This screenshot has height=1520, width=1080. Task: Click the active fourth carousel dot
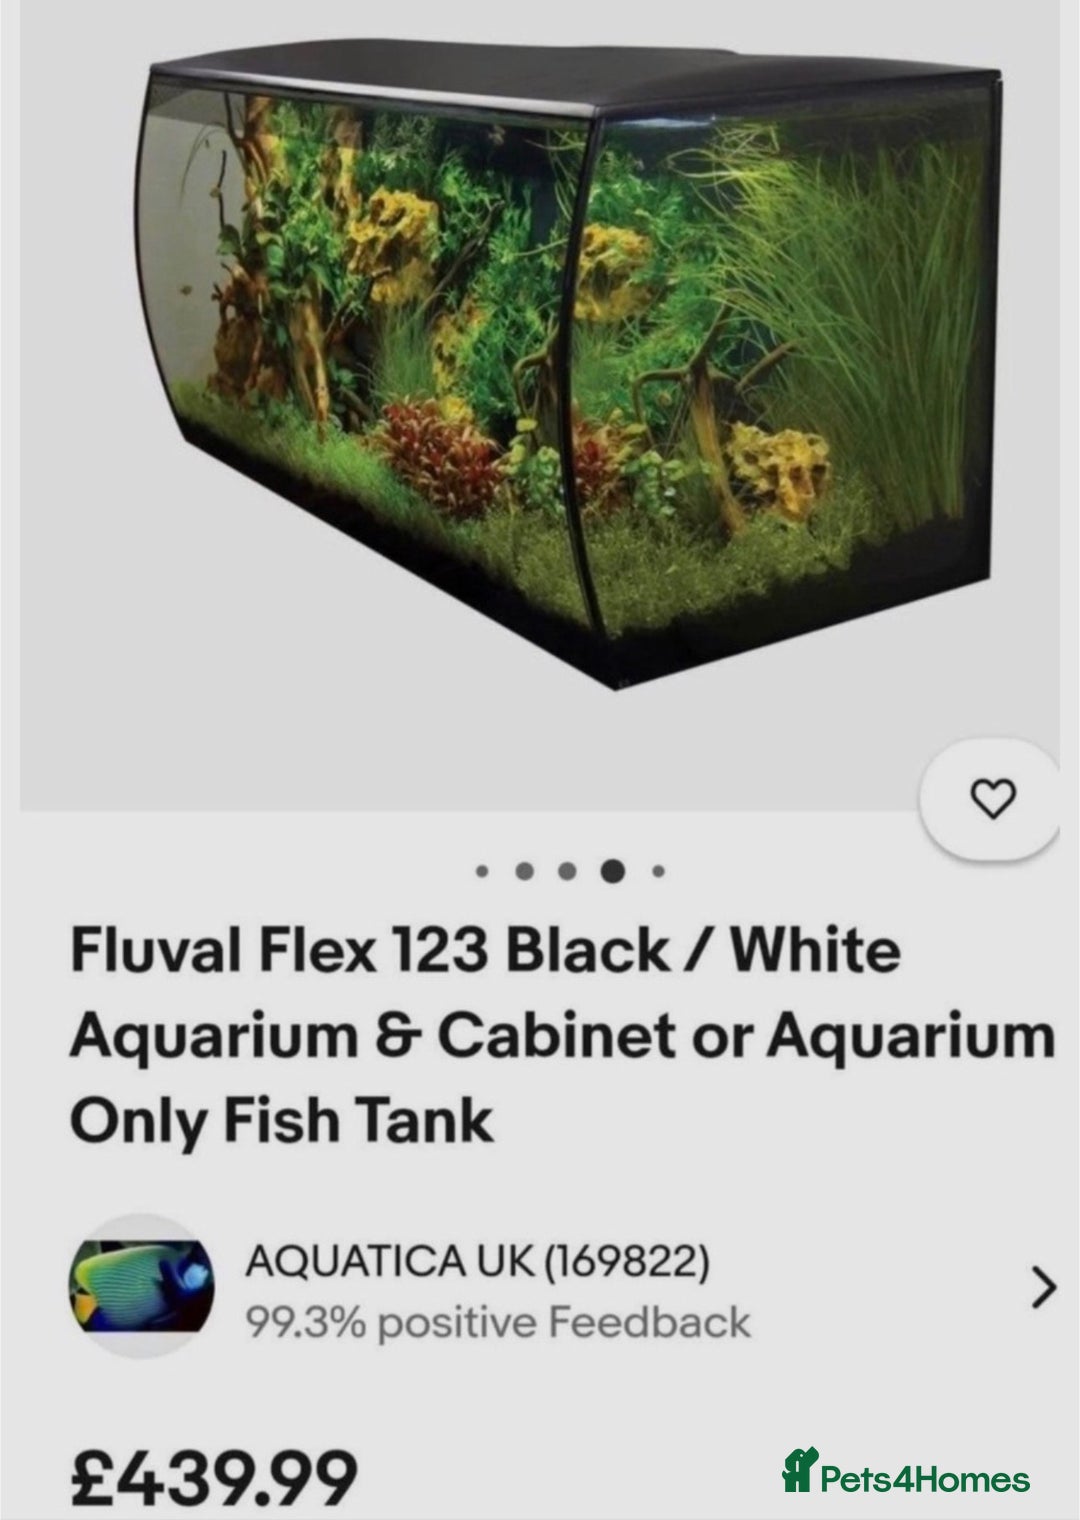point(613,871)
